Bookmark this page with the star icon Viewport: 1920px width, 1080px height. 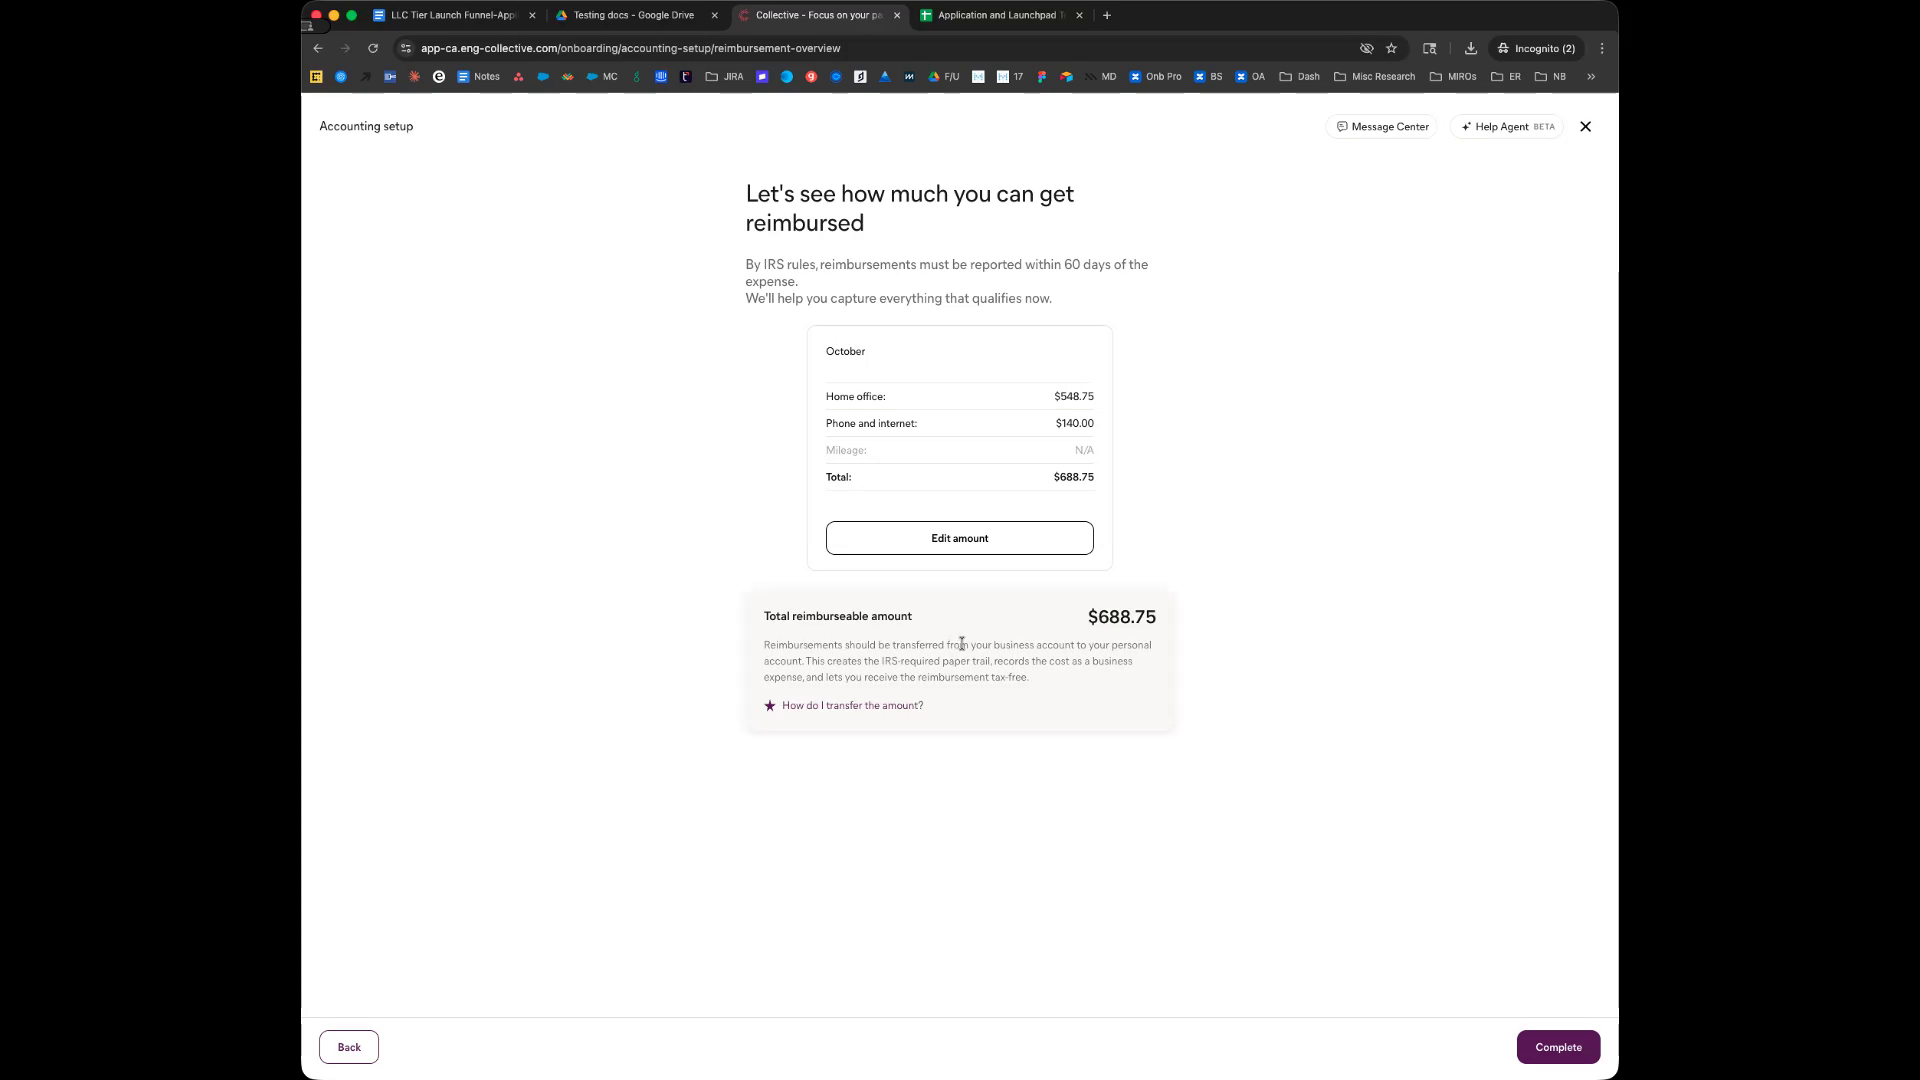pos(1391,48)
